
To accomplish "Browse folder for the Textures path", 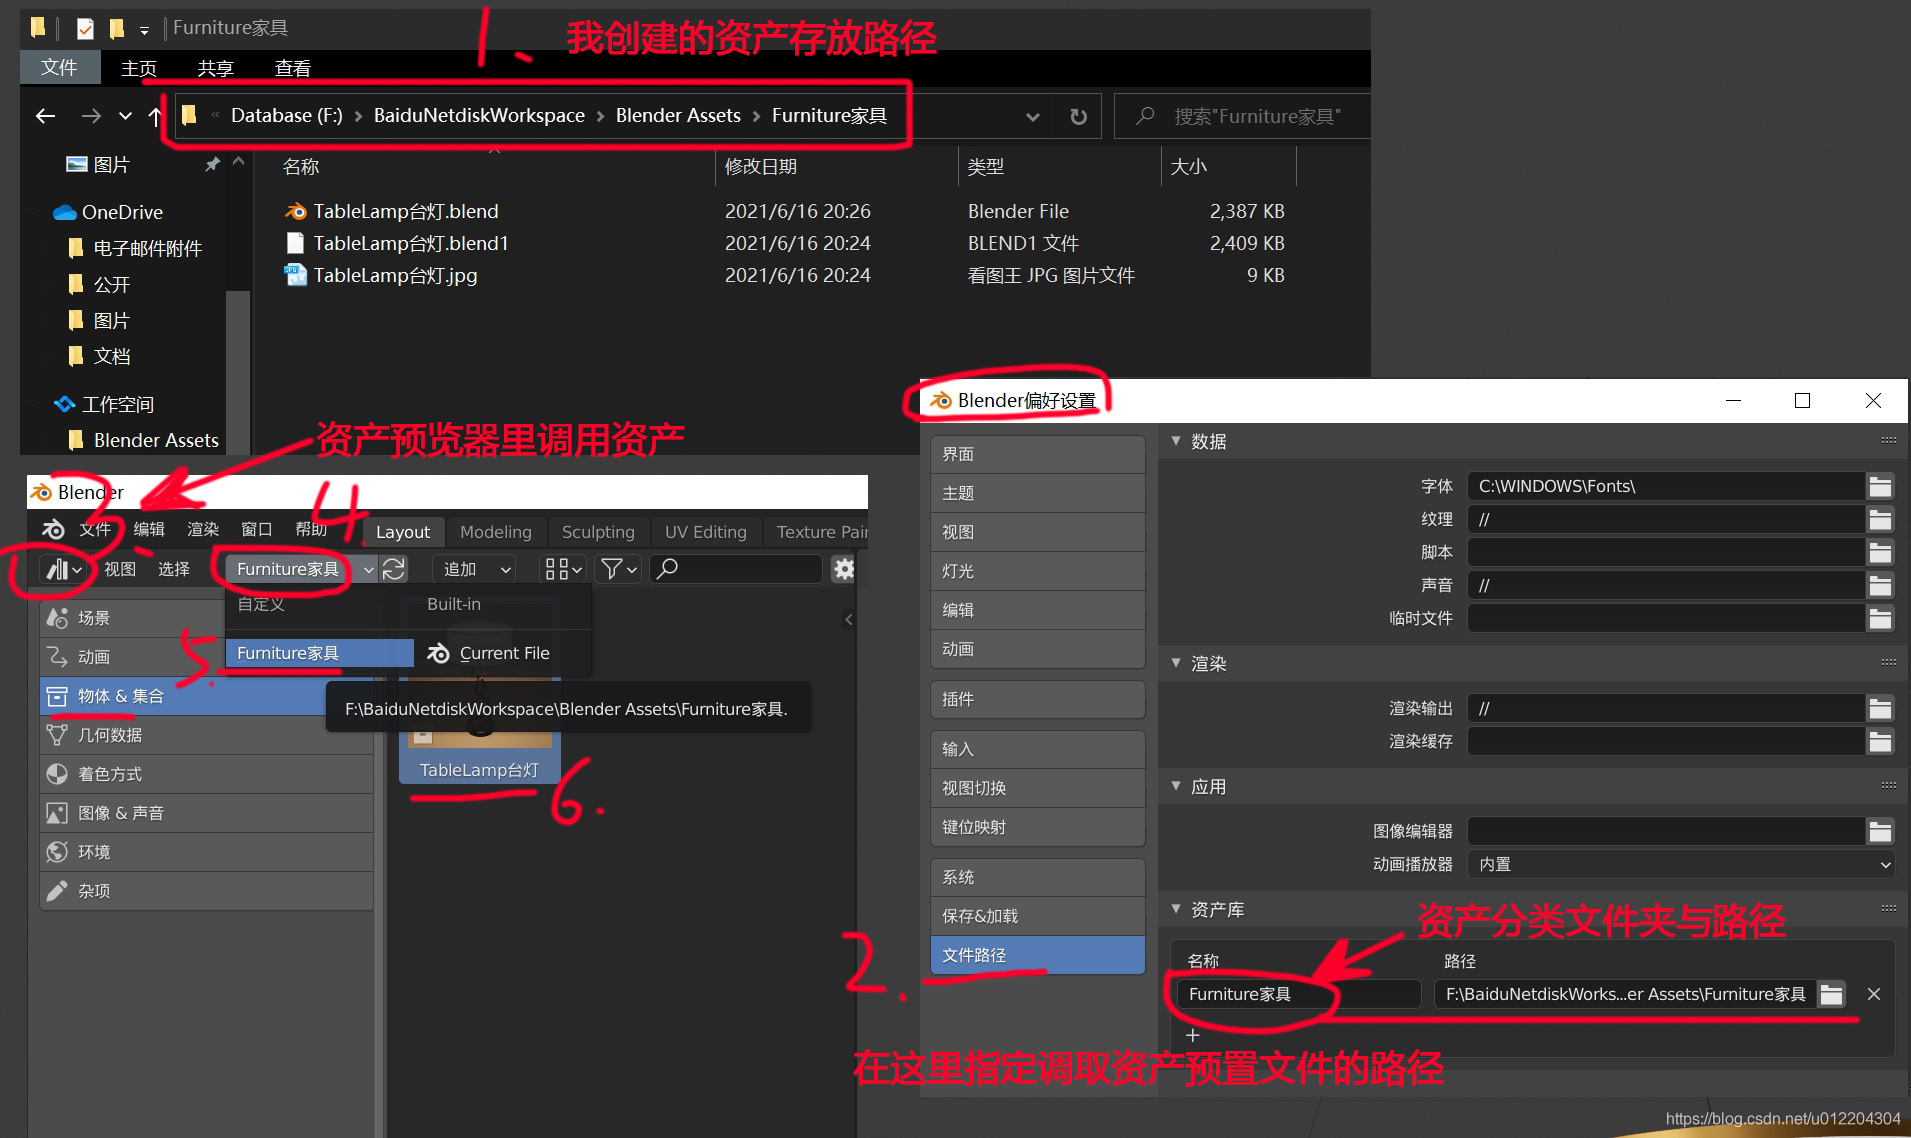I will (x=1880, y=519).
